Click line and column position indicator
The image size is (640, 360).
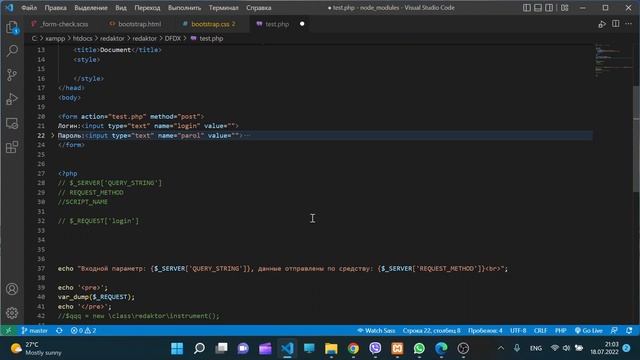click(431, 331)
